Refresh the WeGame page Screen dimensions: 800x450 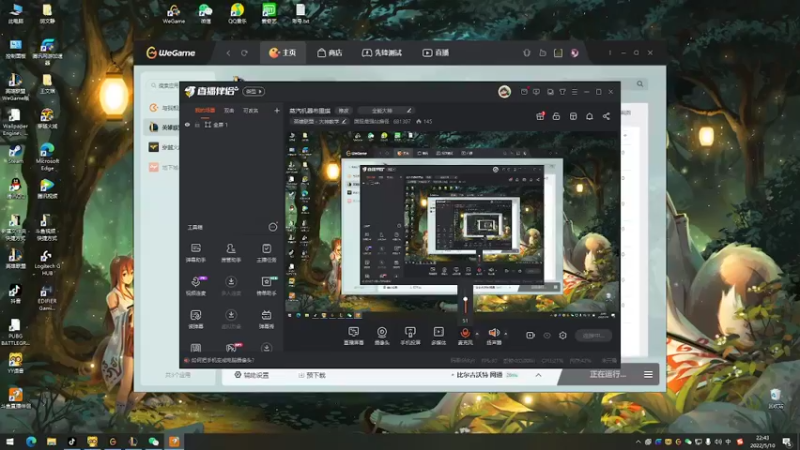244,53
